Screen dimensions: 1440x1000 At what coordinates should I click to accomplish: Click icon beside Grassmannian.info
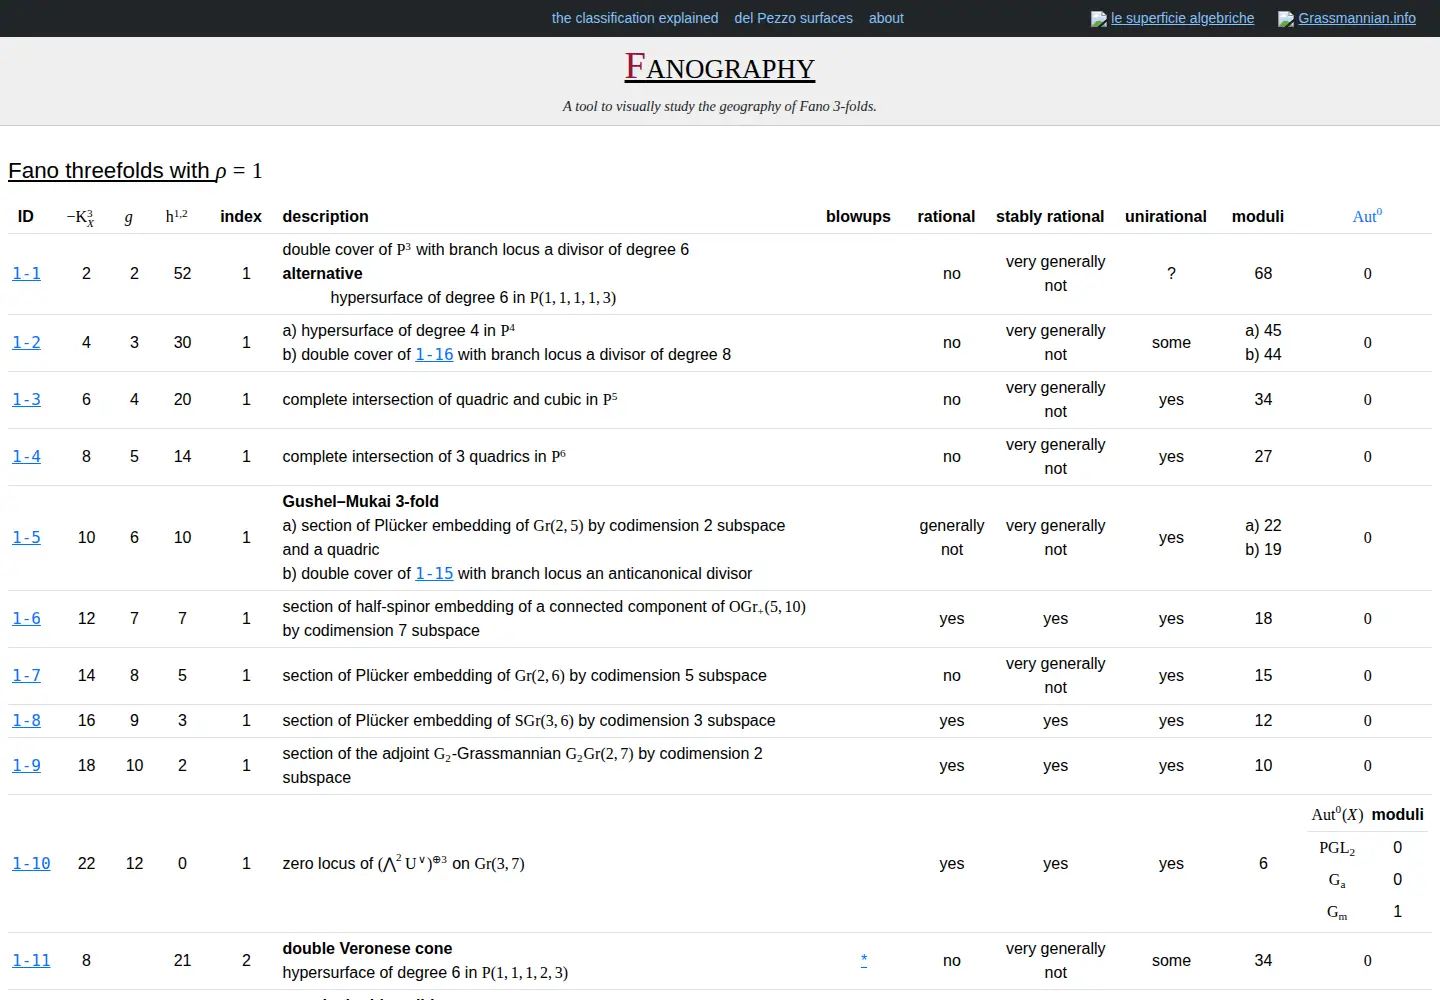tap(1286, 19)
